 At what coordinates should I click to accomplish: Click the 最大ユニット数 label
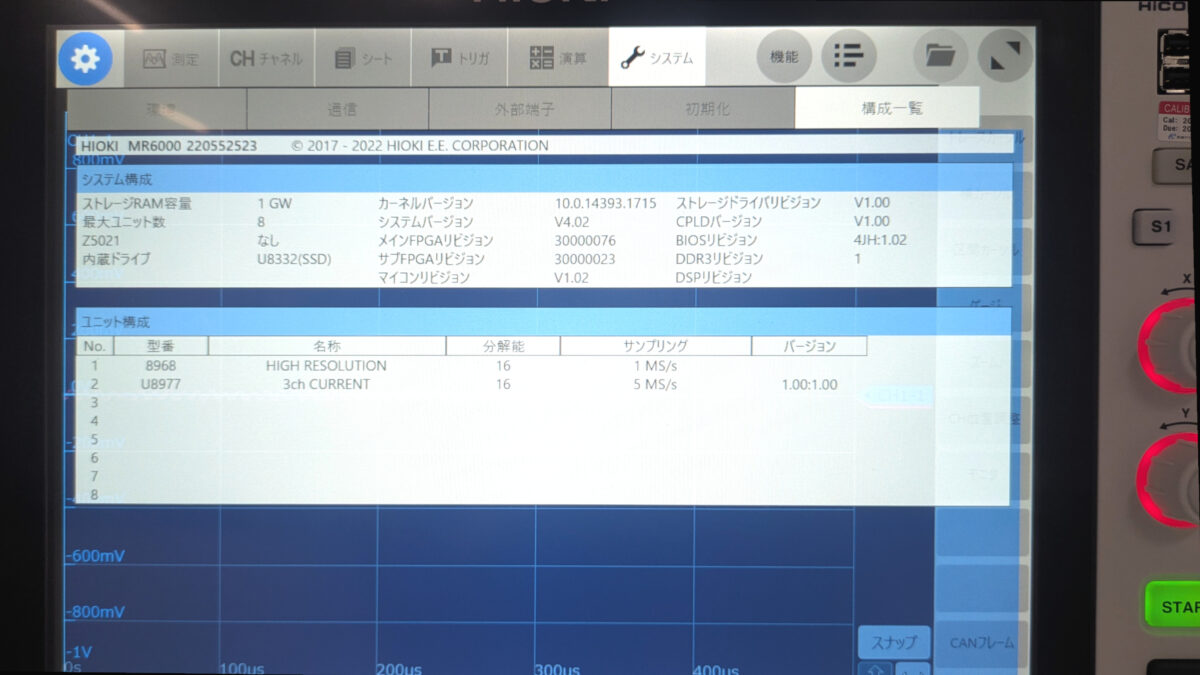123,222
